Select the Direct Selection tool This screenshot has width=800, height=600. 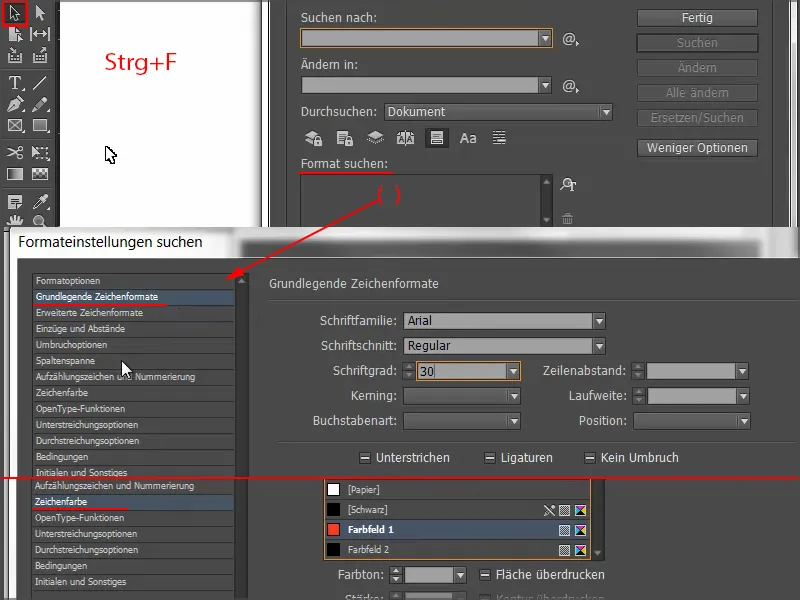coord(40,13)
